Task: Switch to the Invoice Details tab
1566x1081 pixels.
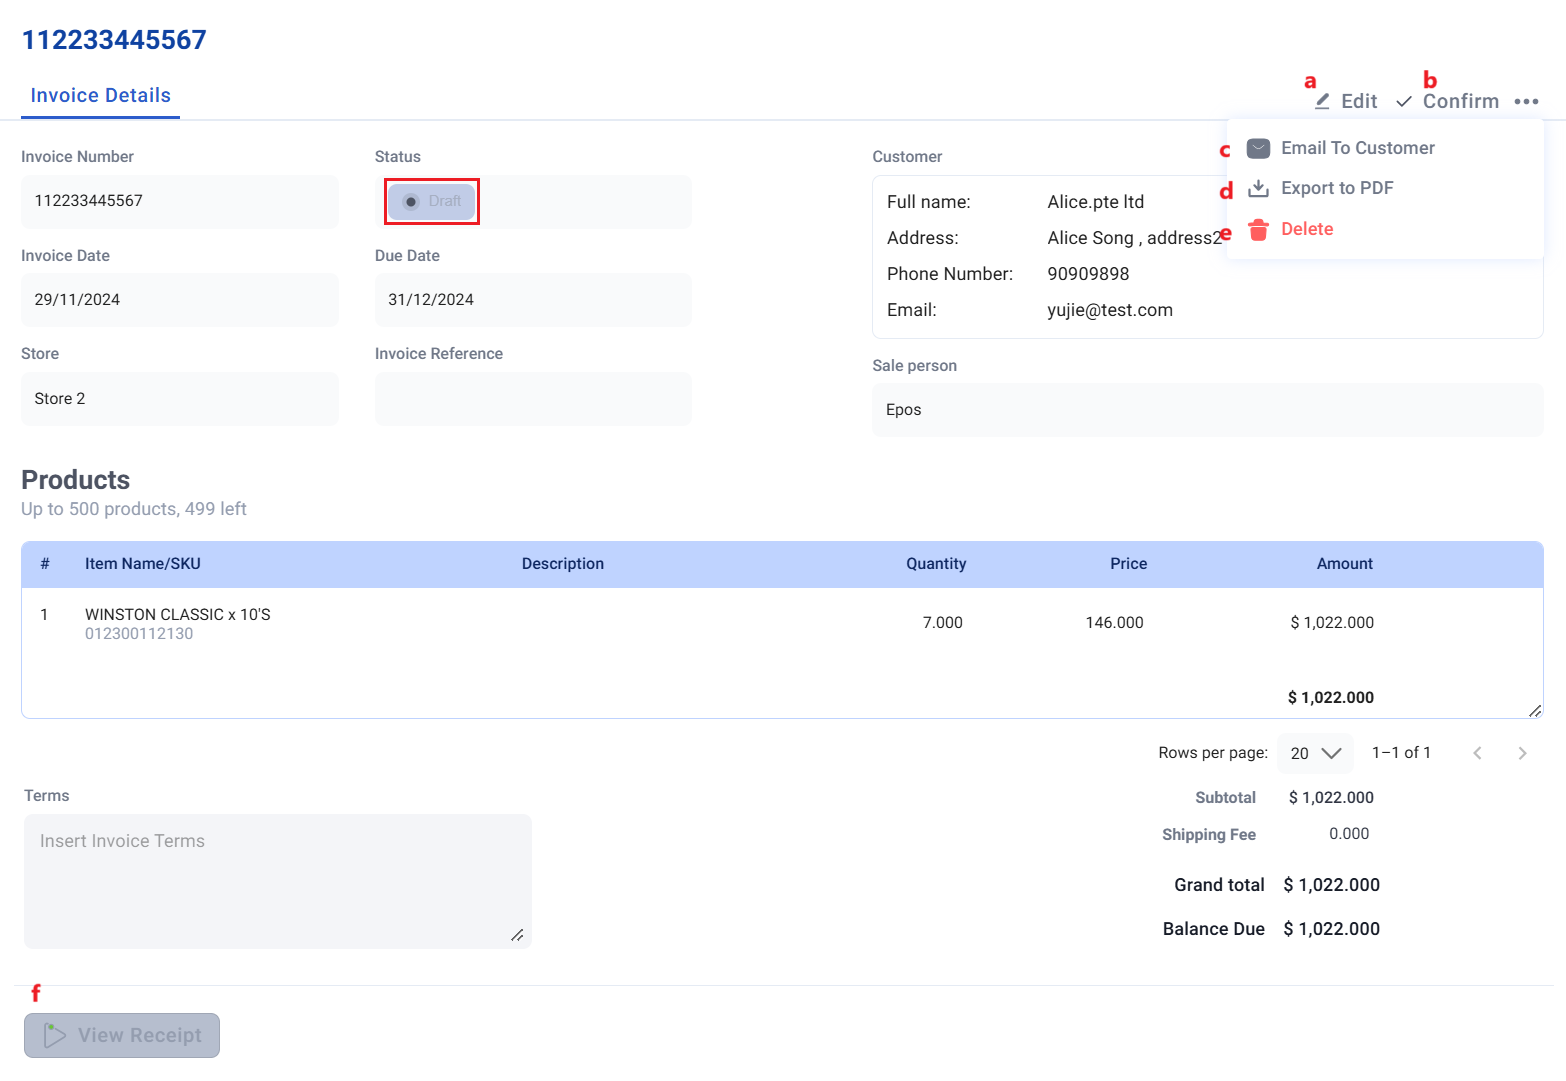Action: tap(100, 95)
